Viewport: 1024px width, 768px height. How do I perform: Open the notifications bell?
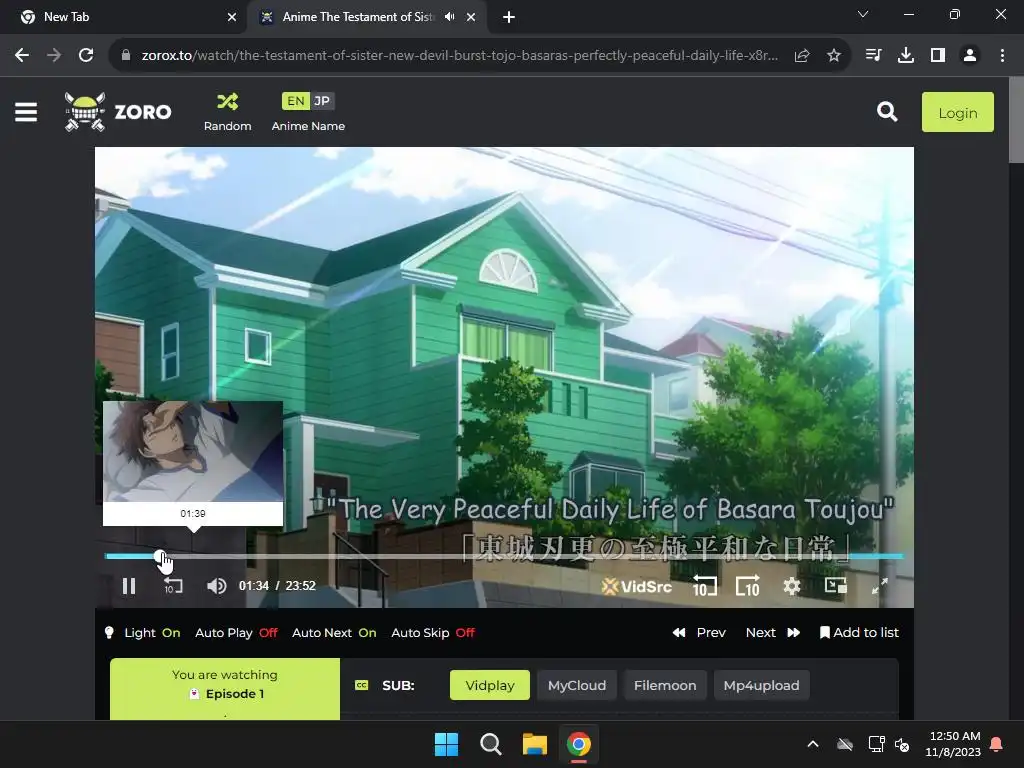click(x=997, y=744)
